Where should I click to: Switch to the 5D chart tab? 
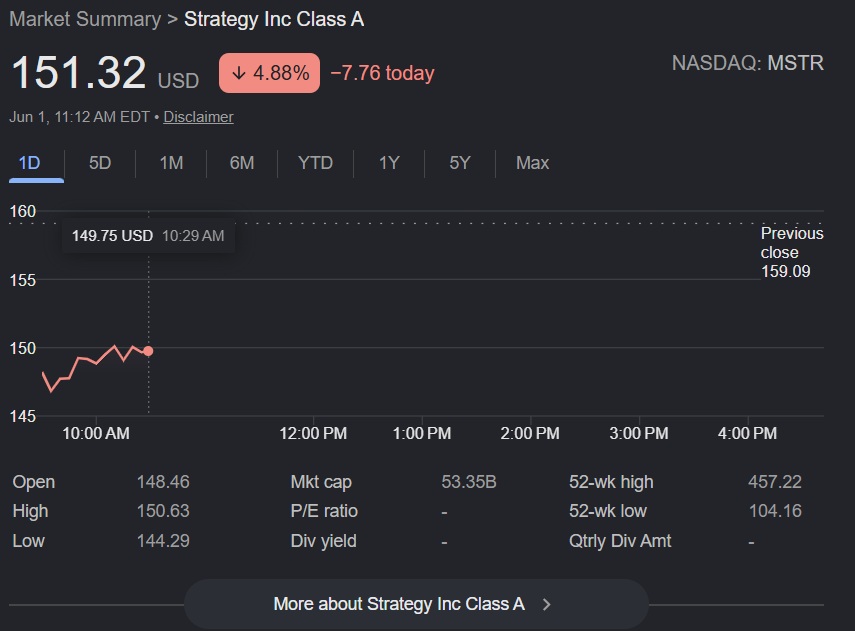pos(100,163)
